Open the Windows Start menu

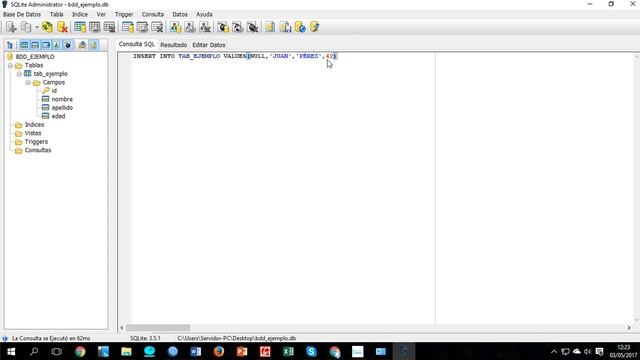tap(11, 351)
